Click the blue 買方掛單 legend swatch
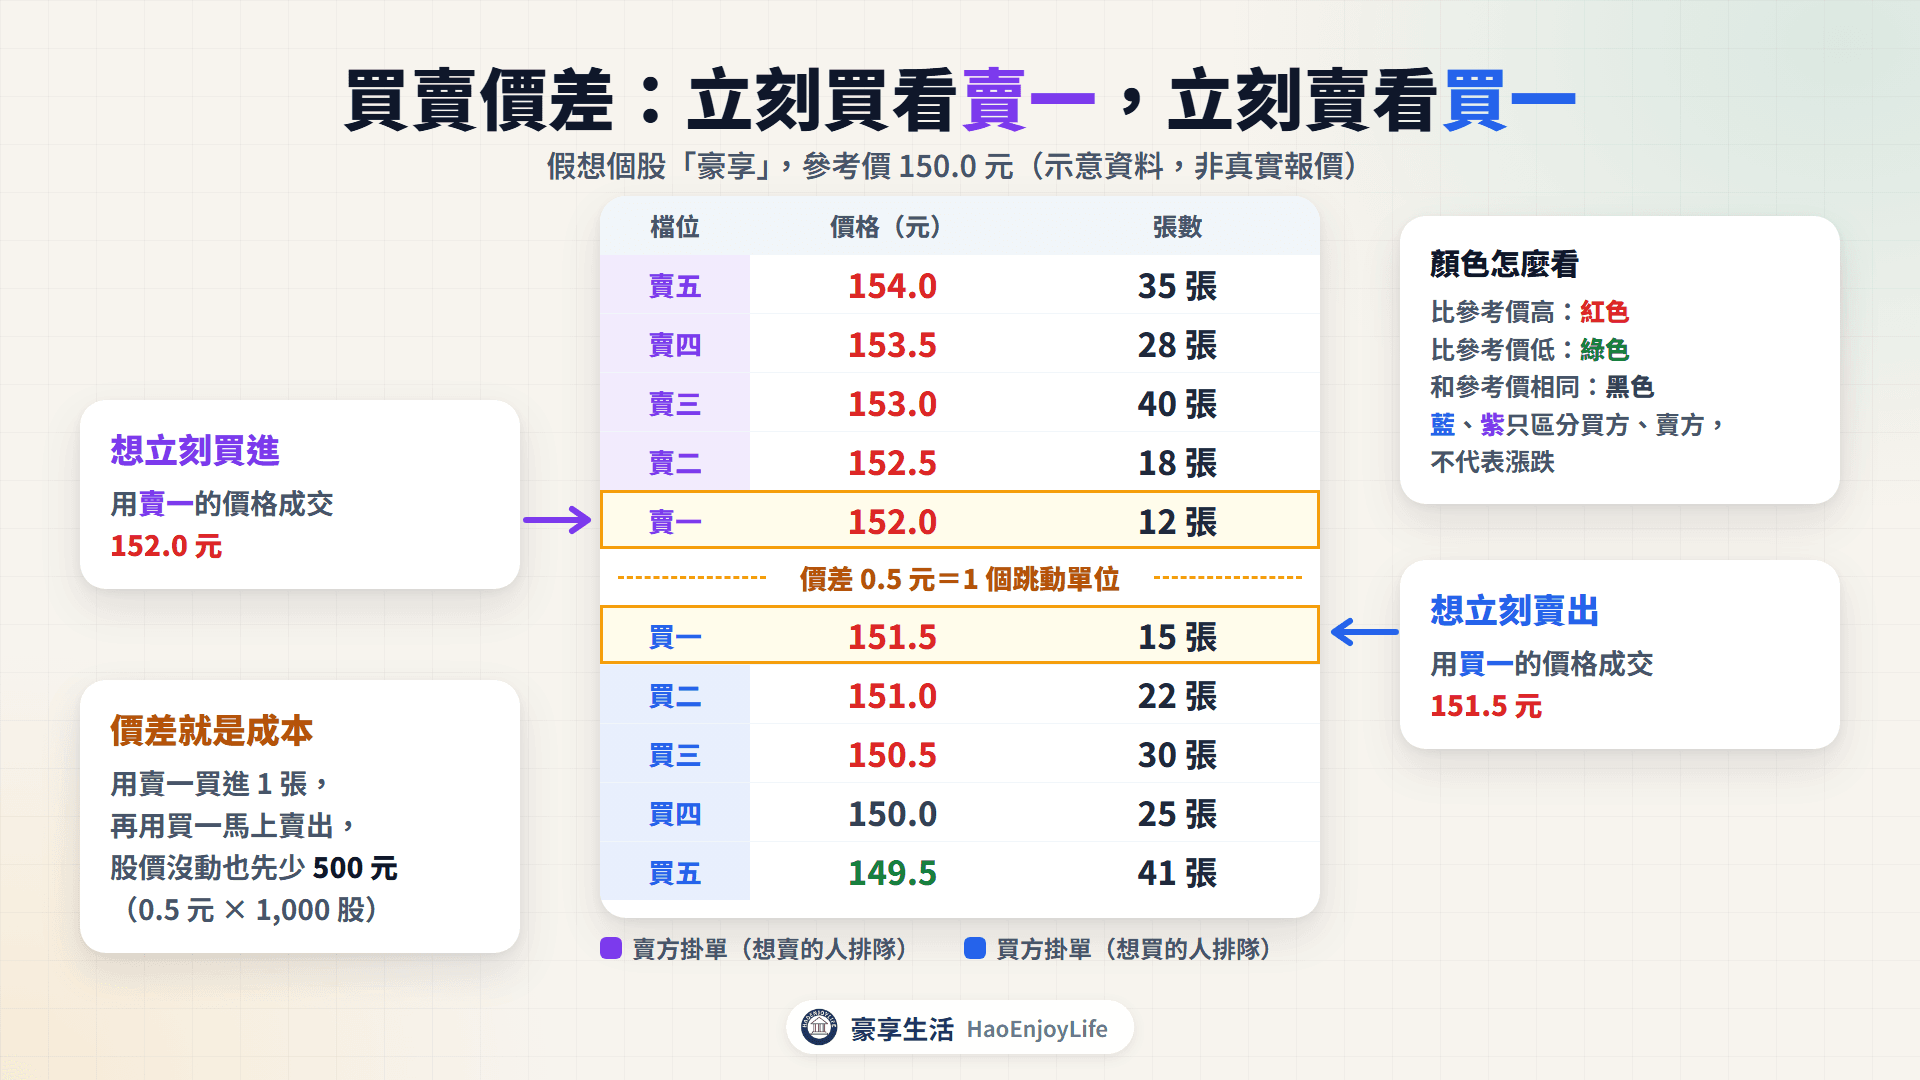Image resolution: width=1920 pixels, height=1080 pixels. [975, 948]
